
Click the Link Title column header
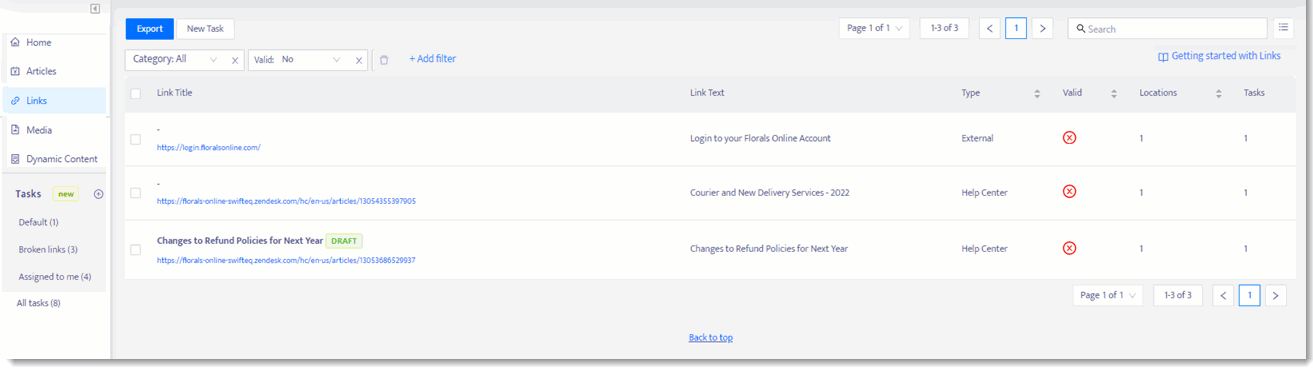tap(174, 93)
